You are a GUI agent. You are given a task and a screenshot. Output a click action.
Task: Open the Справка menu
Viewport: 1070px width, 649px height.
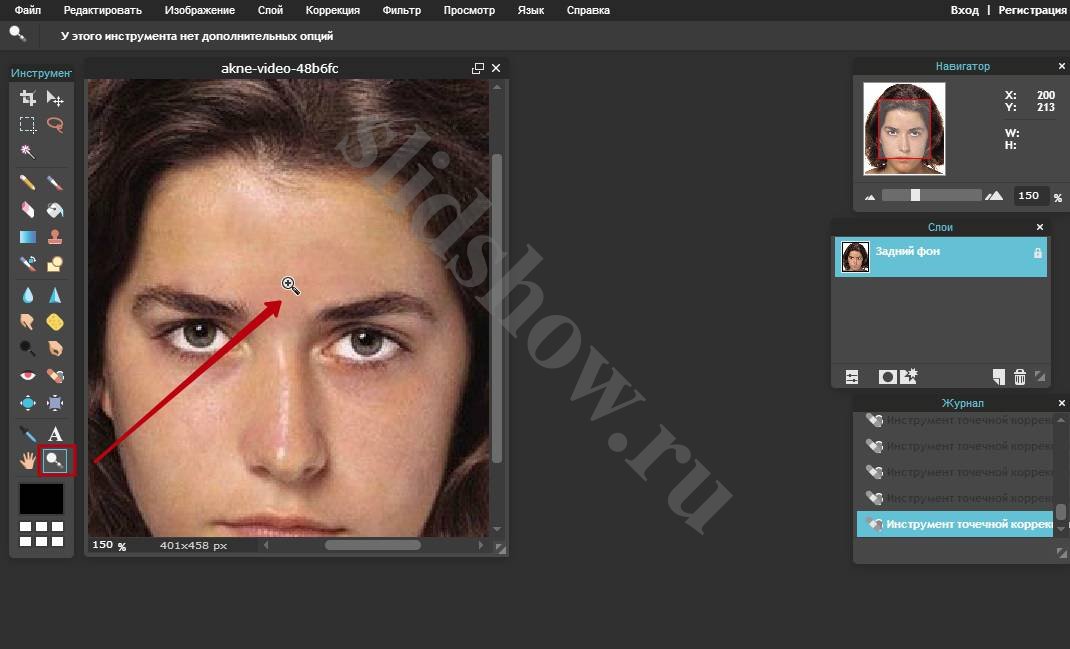588,10
